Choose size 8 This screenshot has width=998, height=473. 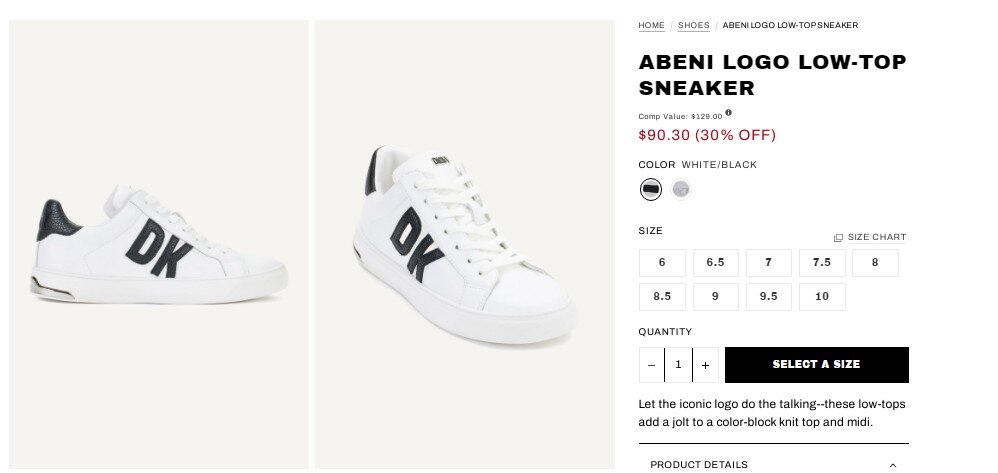click(875, 263)
